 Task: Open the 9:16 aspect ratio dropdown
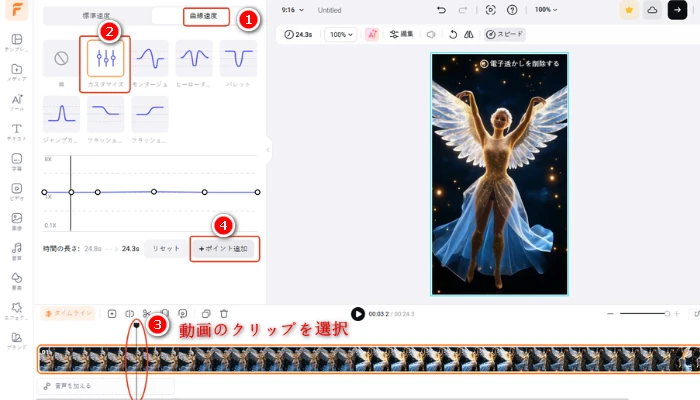292,10
